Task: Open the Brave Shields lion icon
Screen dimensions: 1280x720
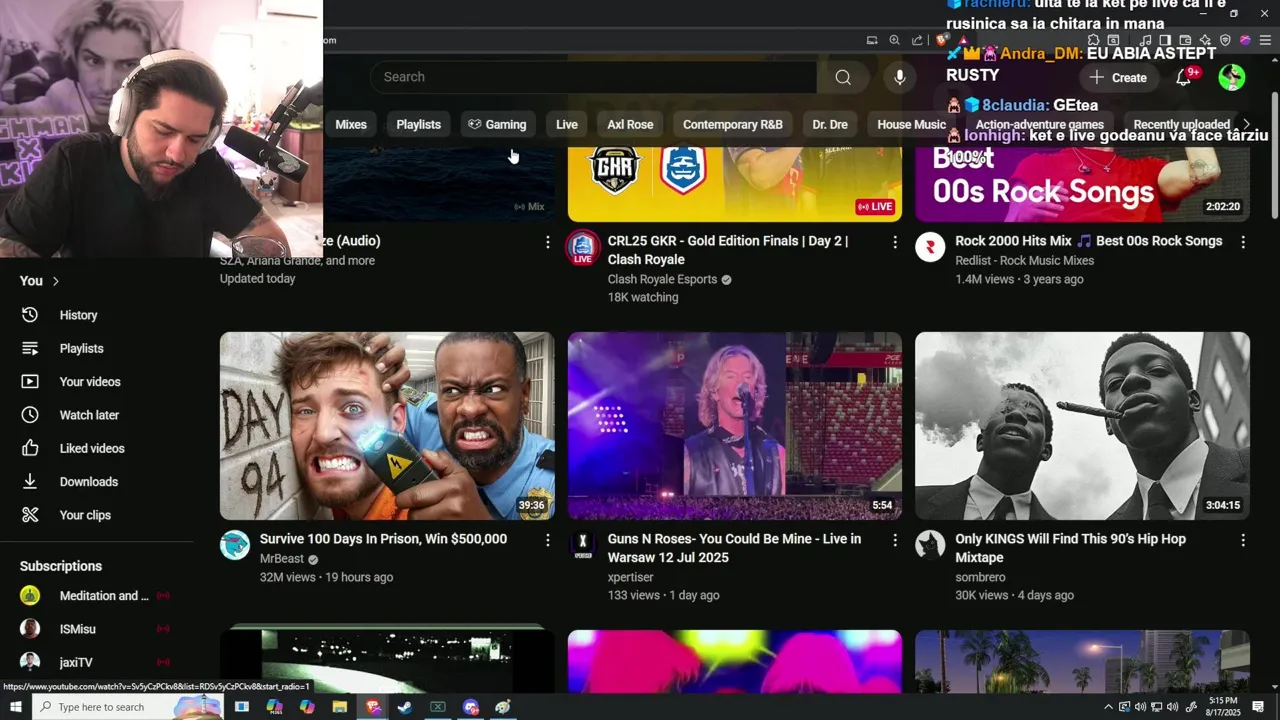Action: click(941, 40)
